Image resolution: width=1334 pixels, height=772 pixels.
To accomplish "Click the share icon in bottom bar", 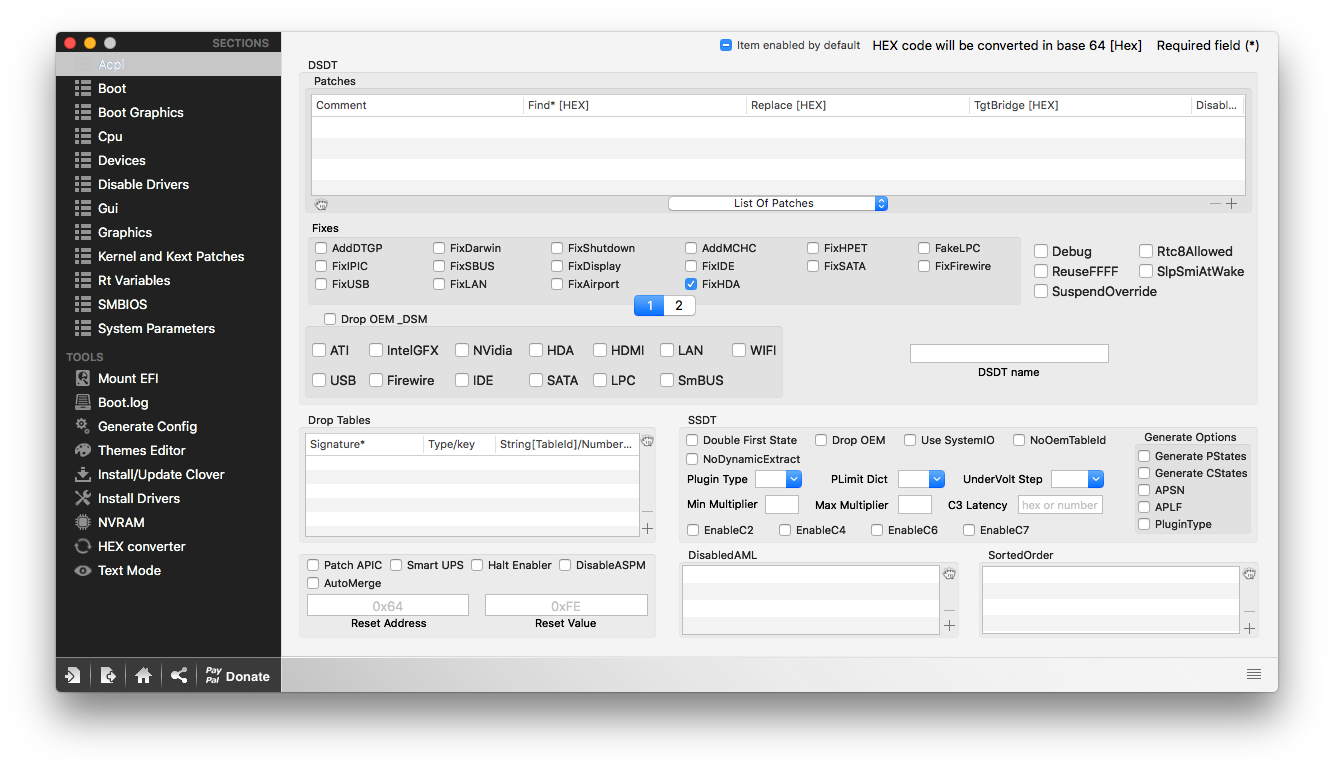I will click(x=179, y=676).
